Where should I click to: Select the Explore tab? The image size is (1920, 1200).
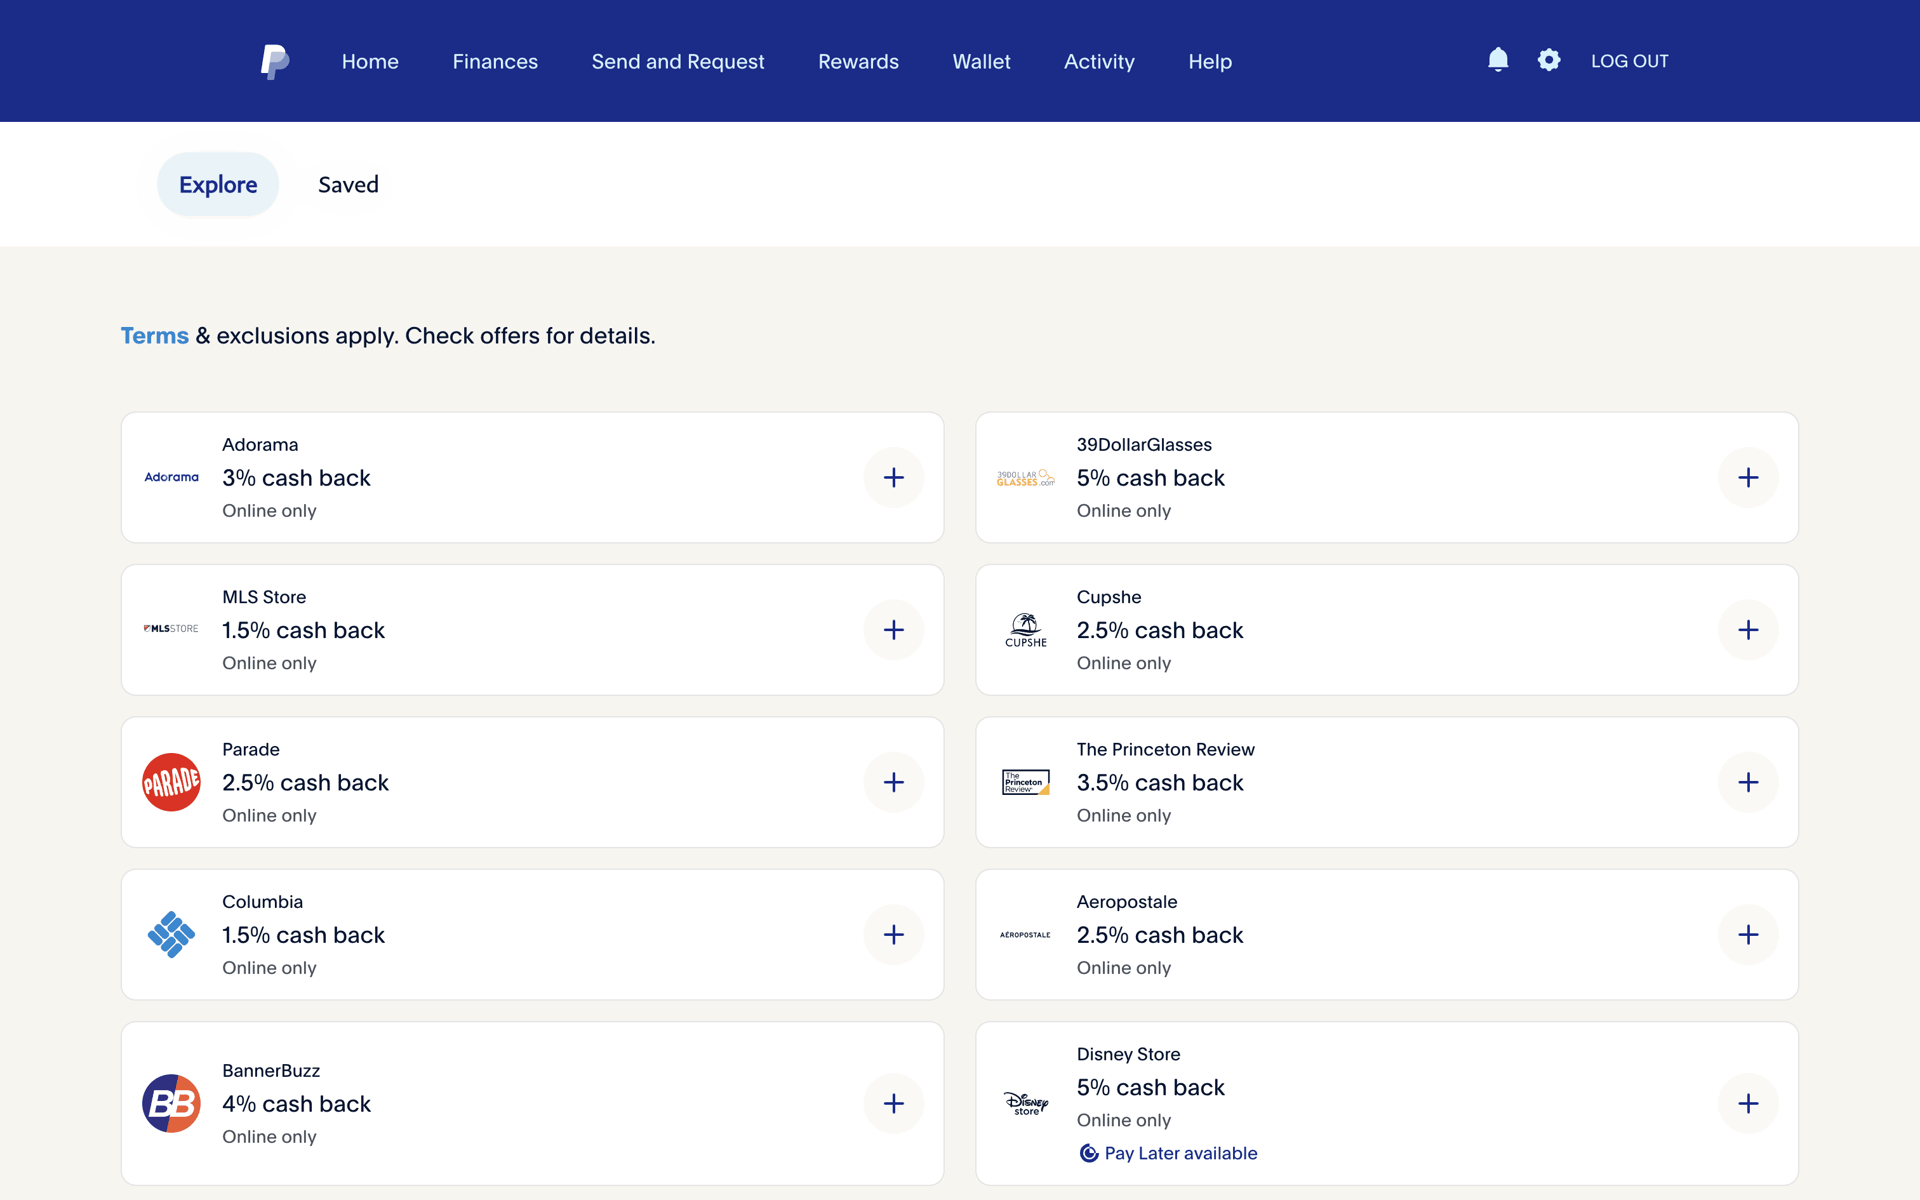(218, 184)
